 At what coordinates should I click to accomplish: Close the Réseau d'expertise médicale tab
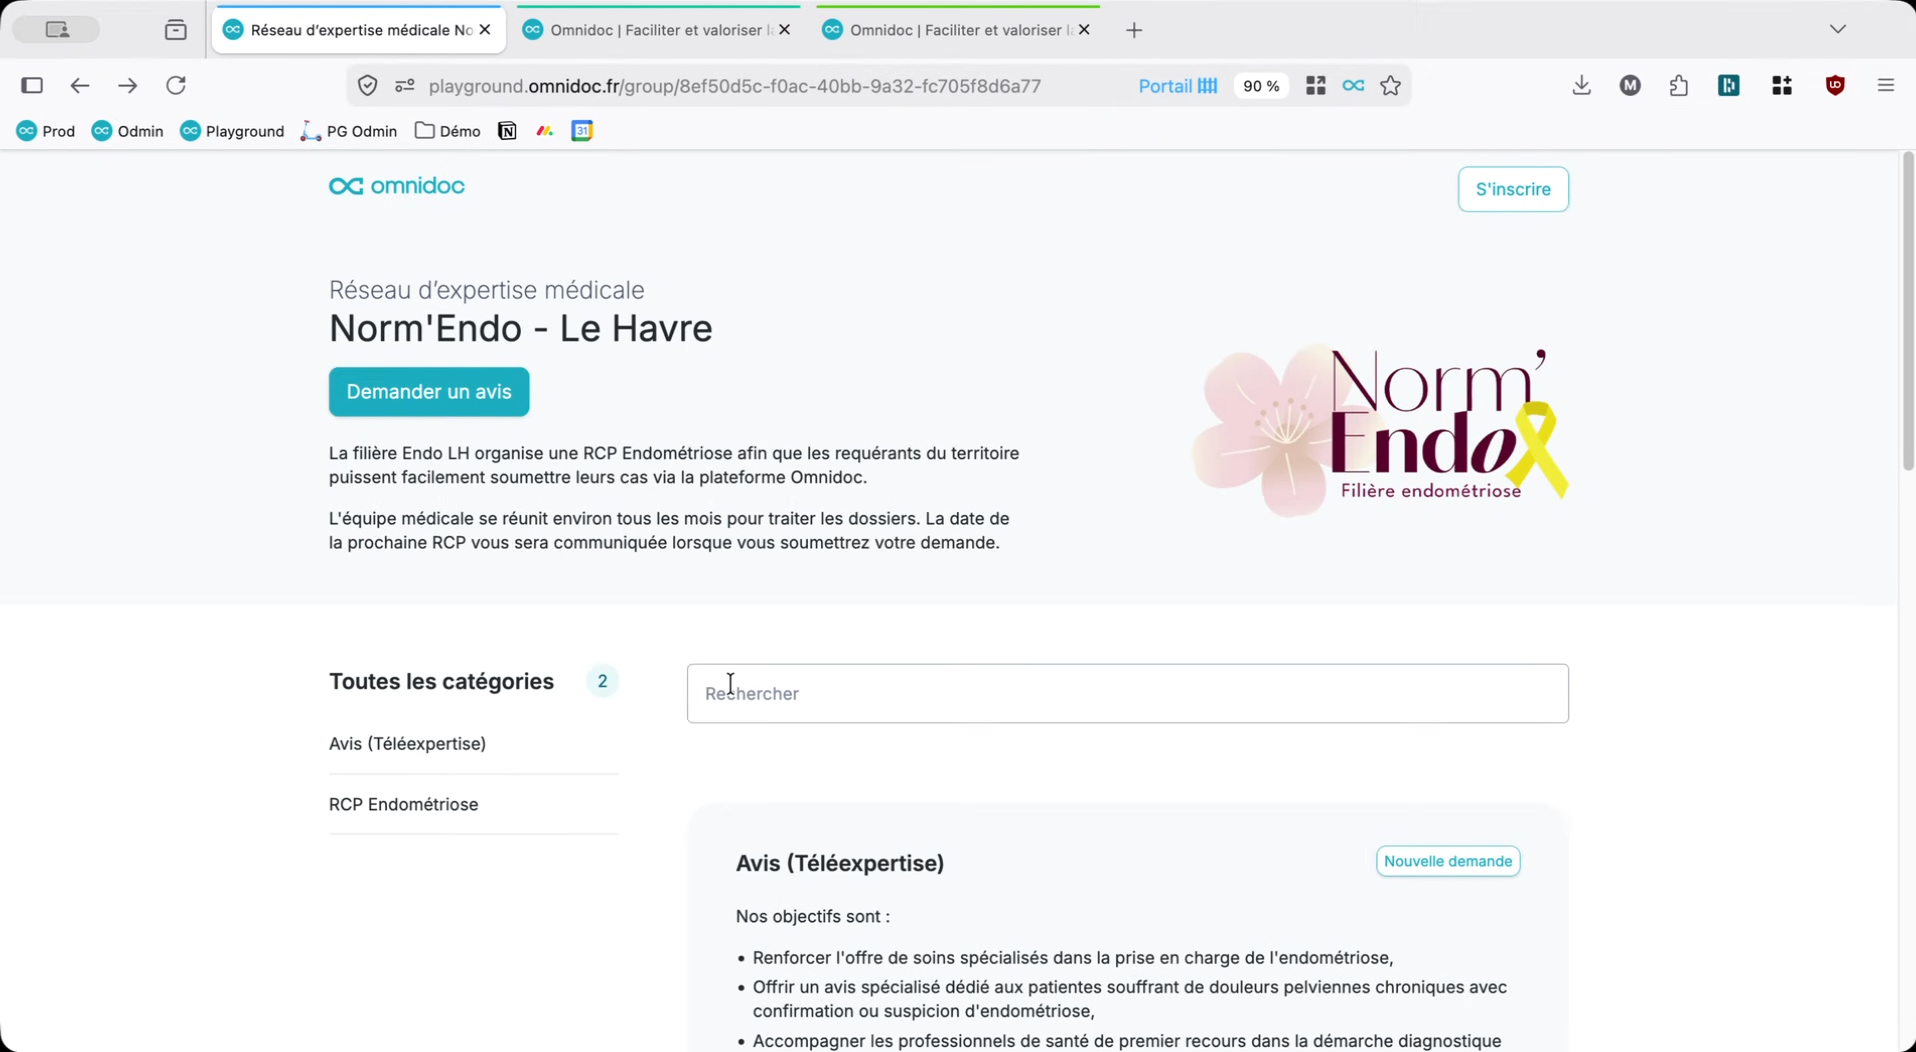click(x=485, y=30)
